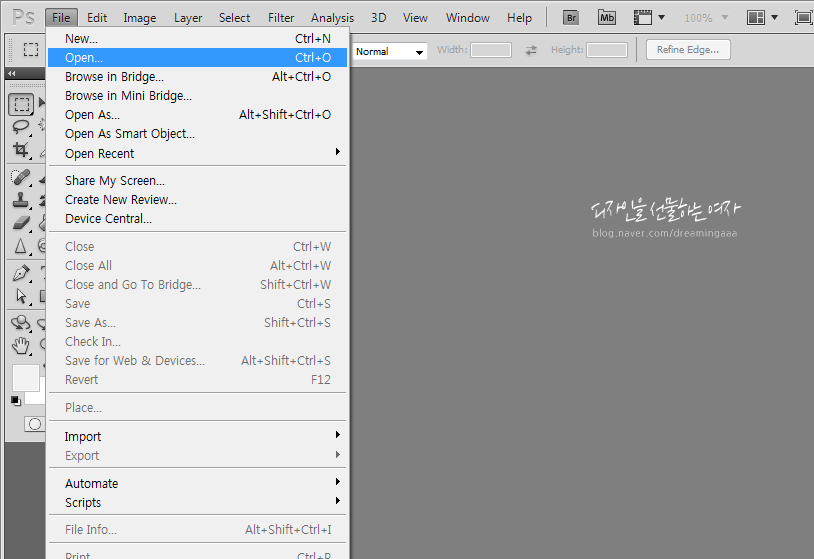
Task: Choose Browse in Bridge... menu entry
Action: point(114,76)
